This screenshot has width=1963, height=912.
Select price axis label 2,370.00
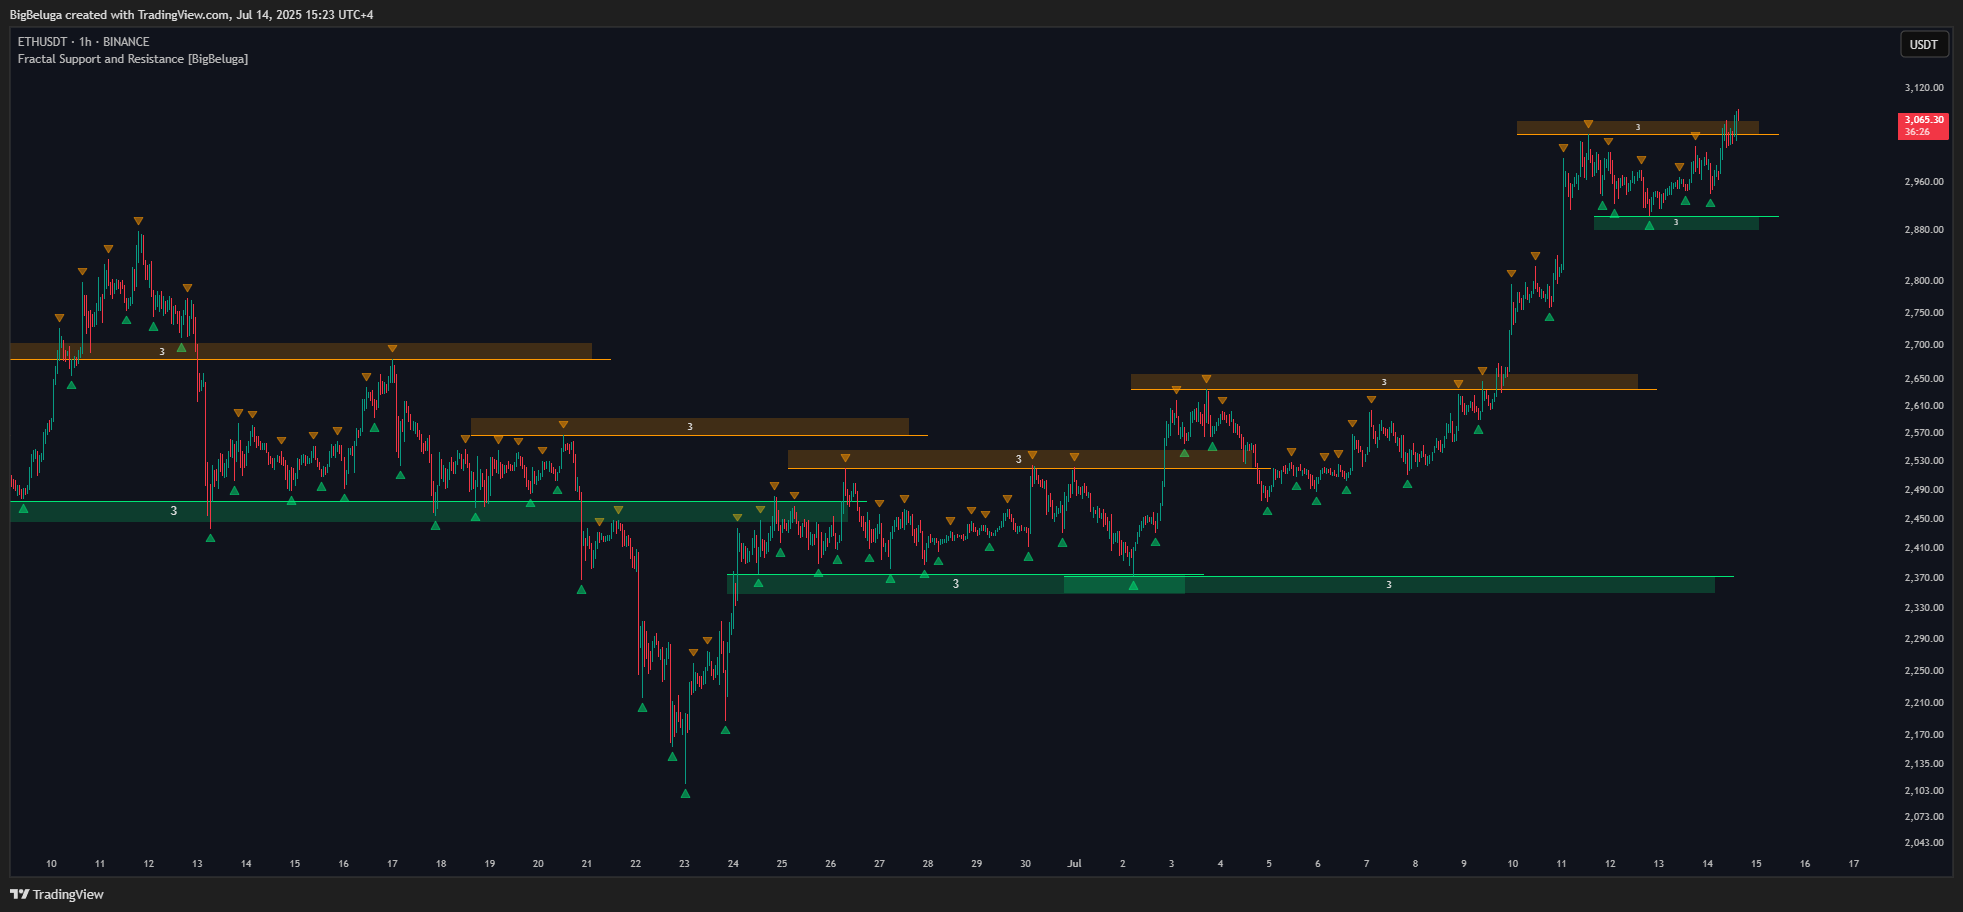click(x=1924, y=578)
